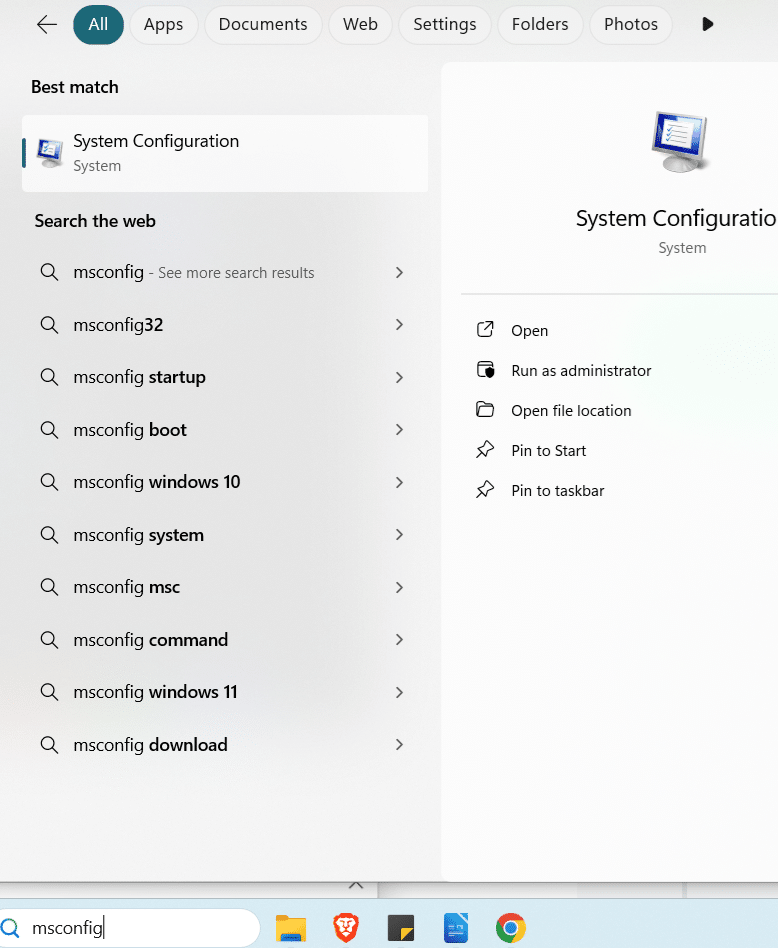The width and height of the screenshot is (778, 948).
Task: Click Open to launch System Configuration
Action: click(529, 330)
